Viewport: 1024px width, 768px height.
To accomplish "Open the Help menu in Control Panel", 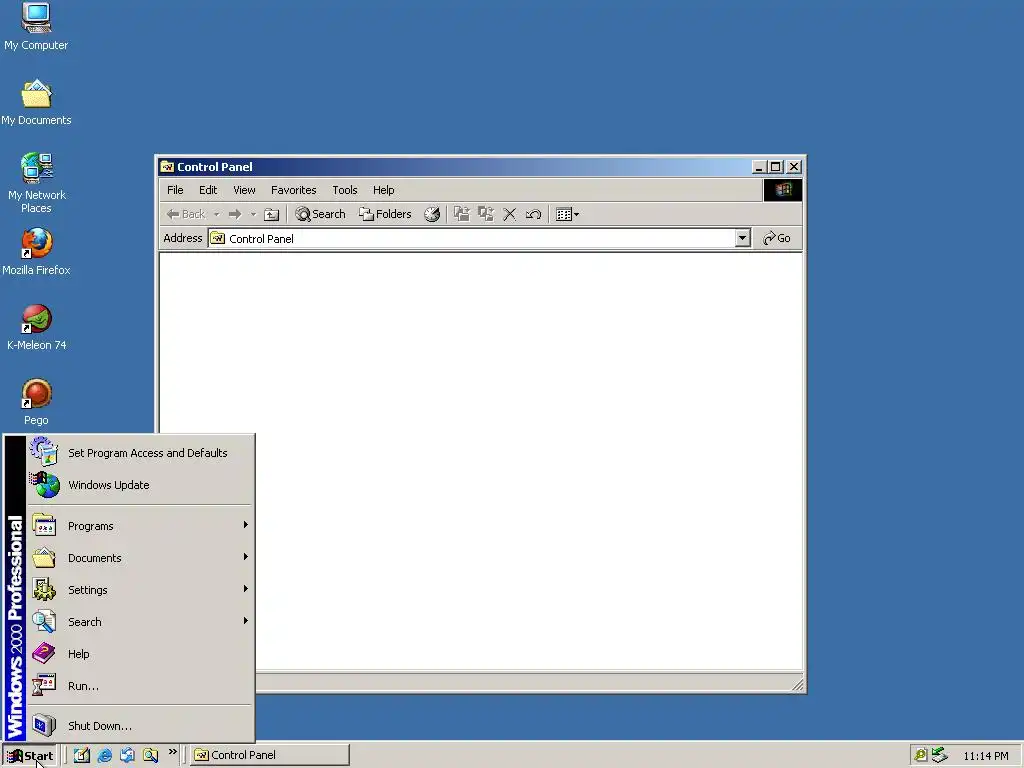I will pos(383,190).
